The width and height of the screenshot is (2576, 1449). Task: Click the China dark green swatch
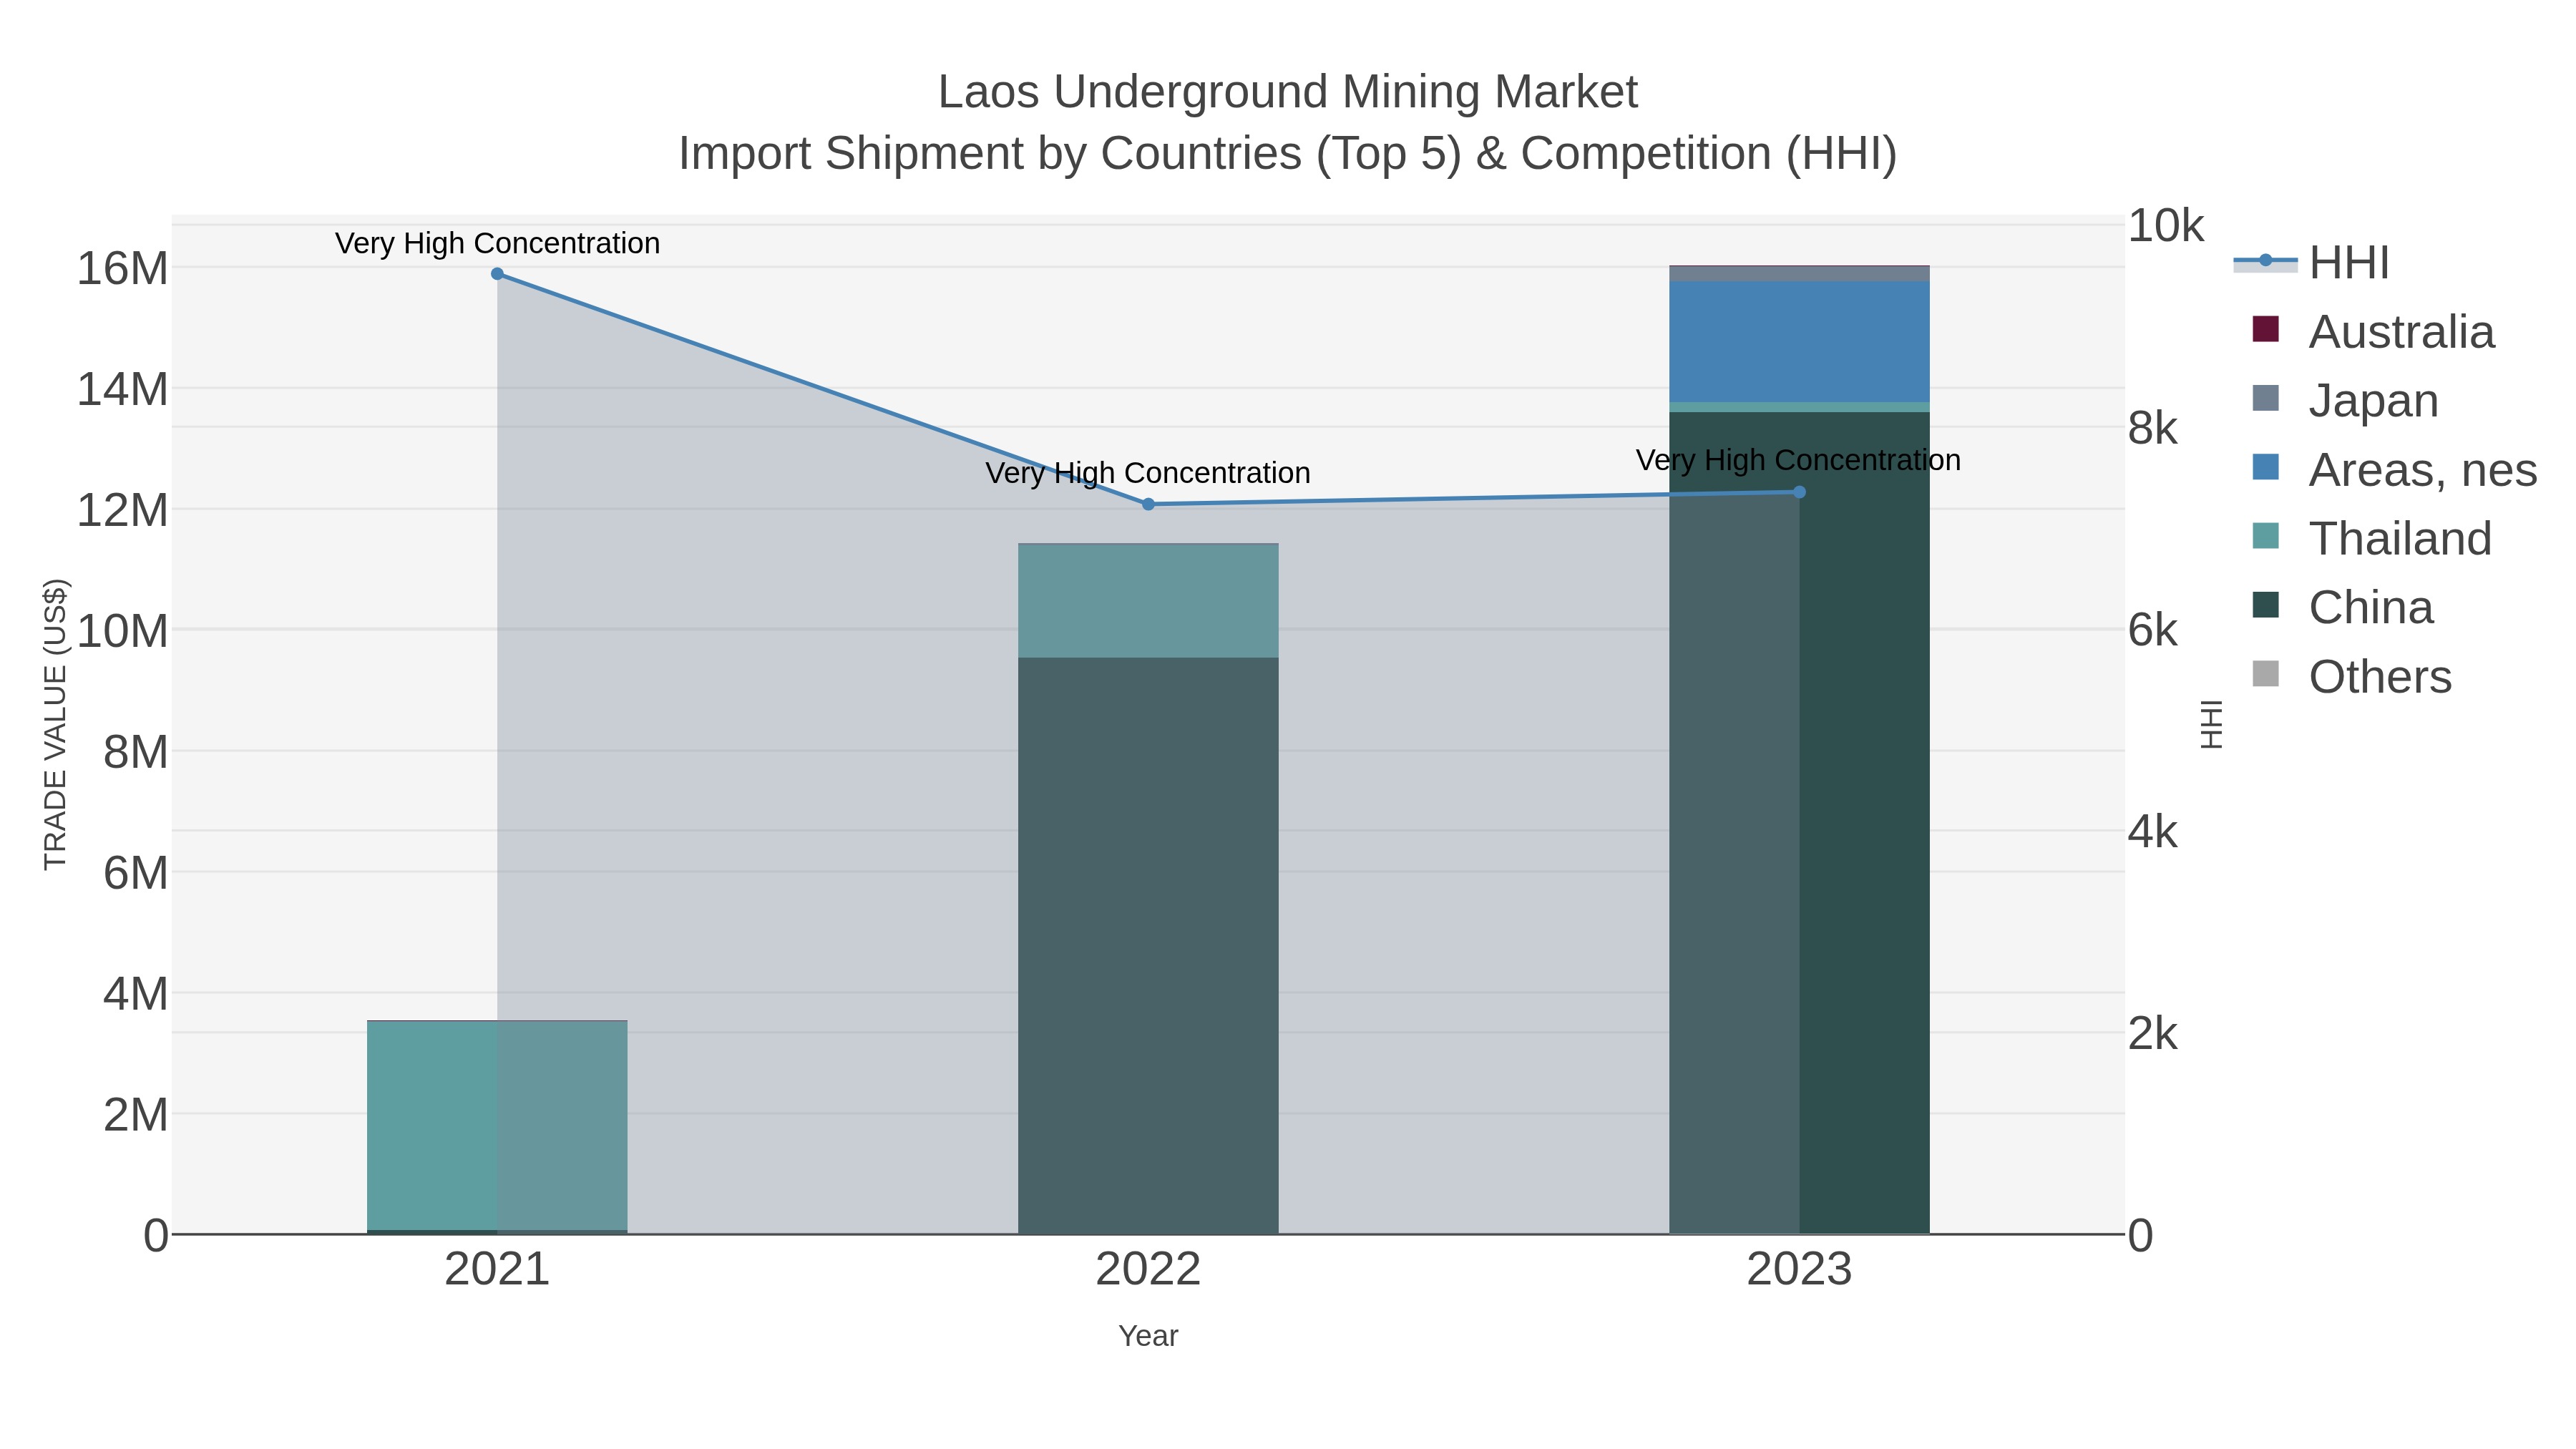tap(2266, 605)
